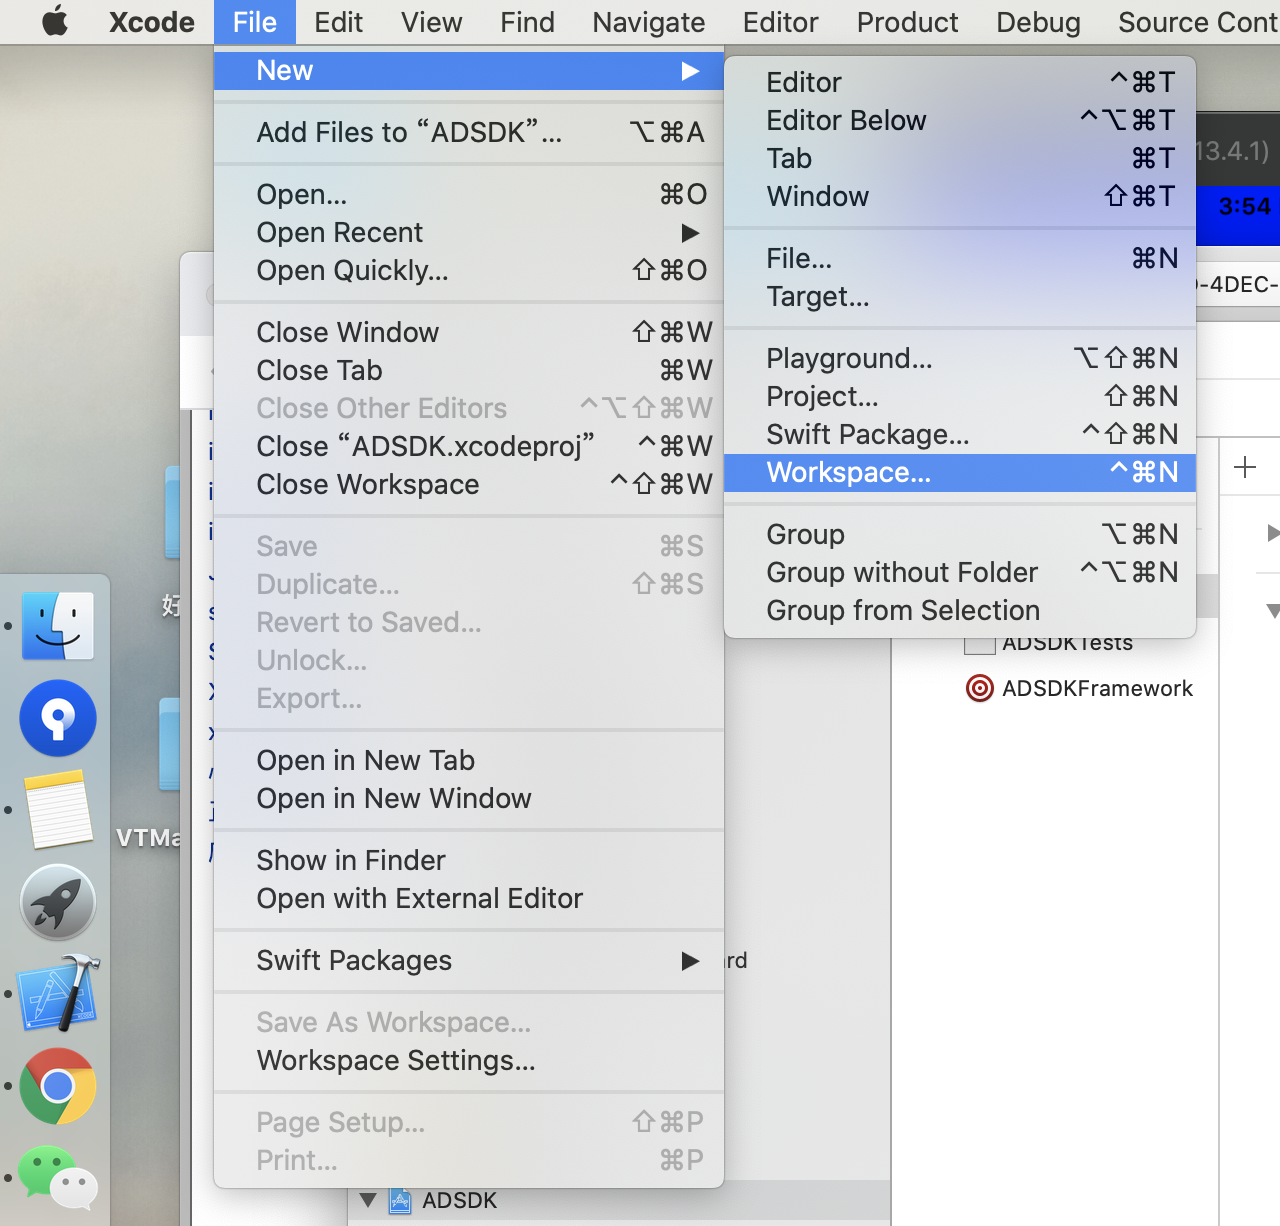This screenshot has height=1226, width=1280.
Task: Choose Open with External Editor
Action: 469,899
